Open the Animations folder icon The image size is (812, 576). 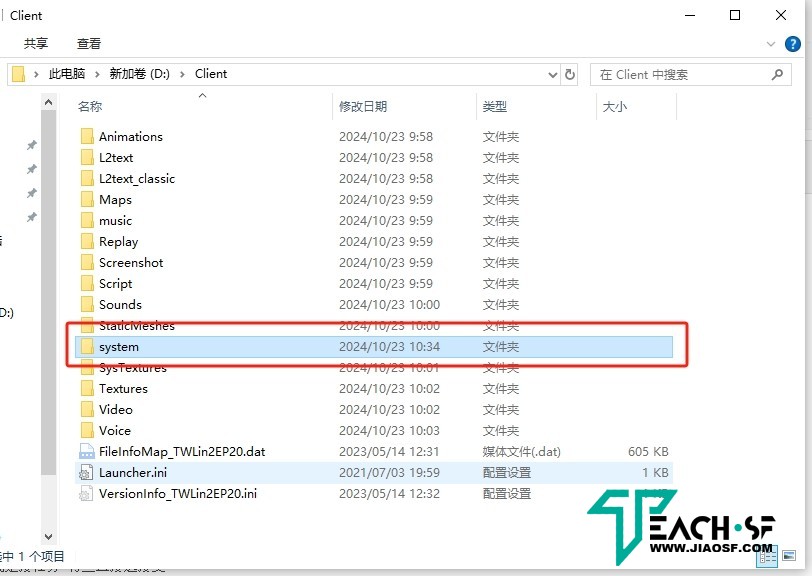(87, 137)
